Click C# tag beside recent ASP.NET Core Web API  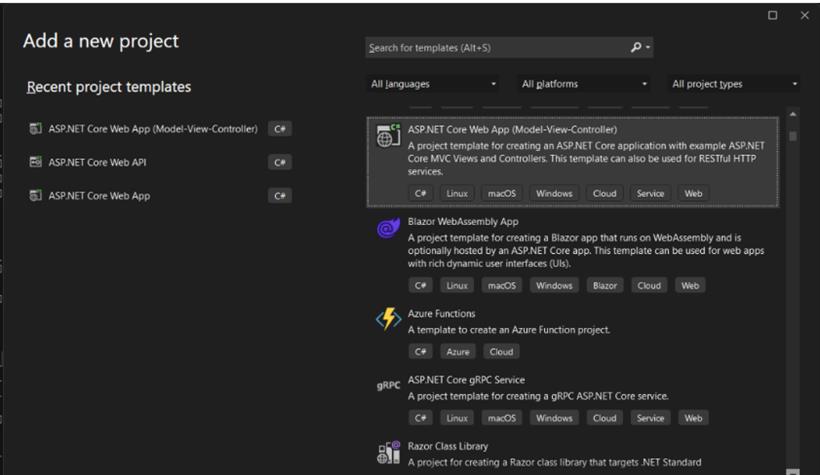click(280, 162)
